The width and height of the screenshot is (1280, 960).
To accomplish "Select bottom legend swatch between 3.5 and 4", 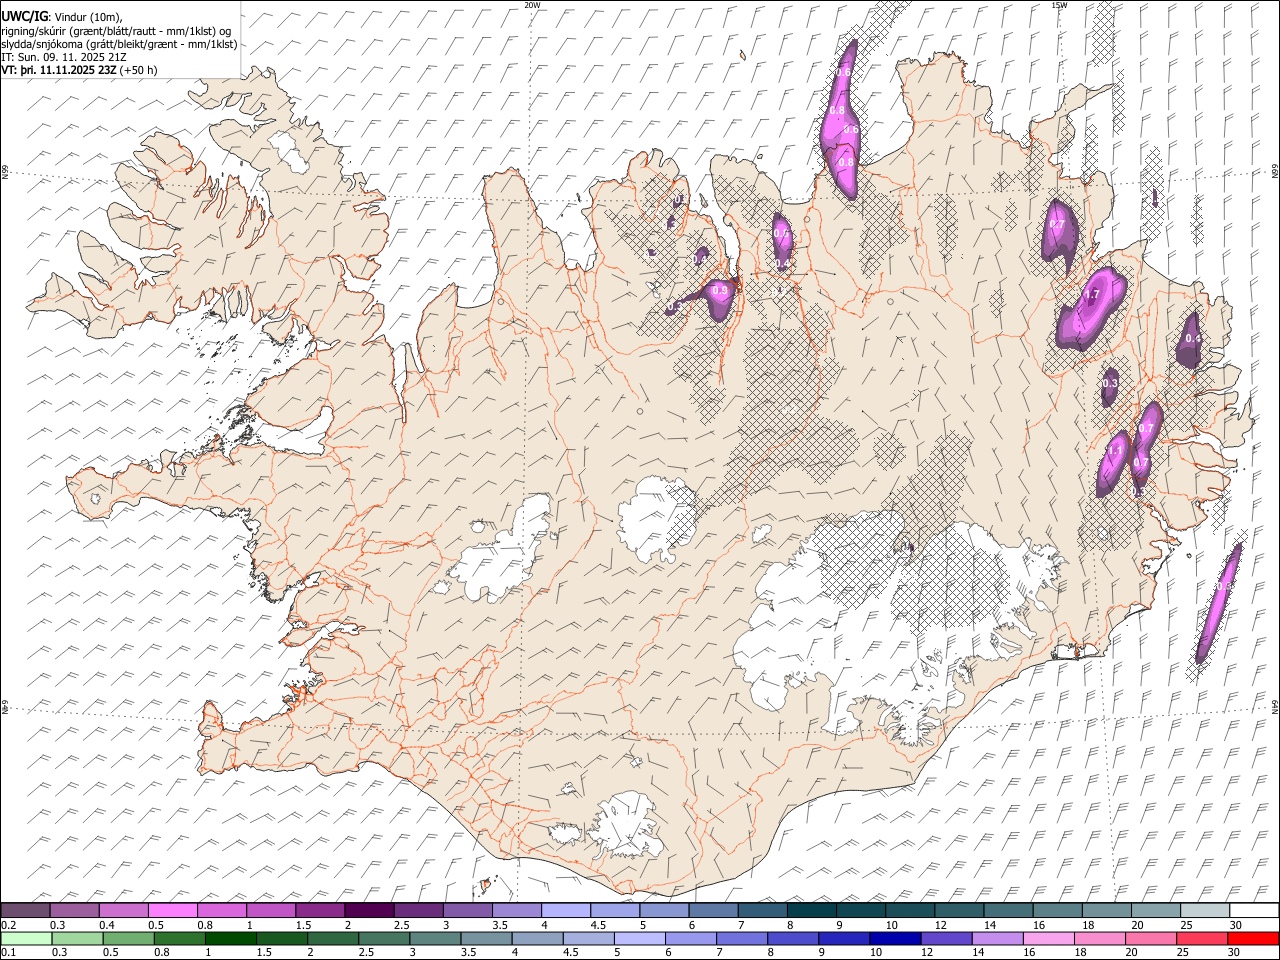I will point(486,938).
